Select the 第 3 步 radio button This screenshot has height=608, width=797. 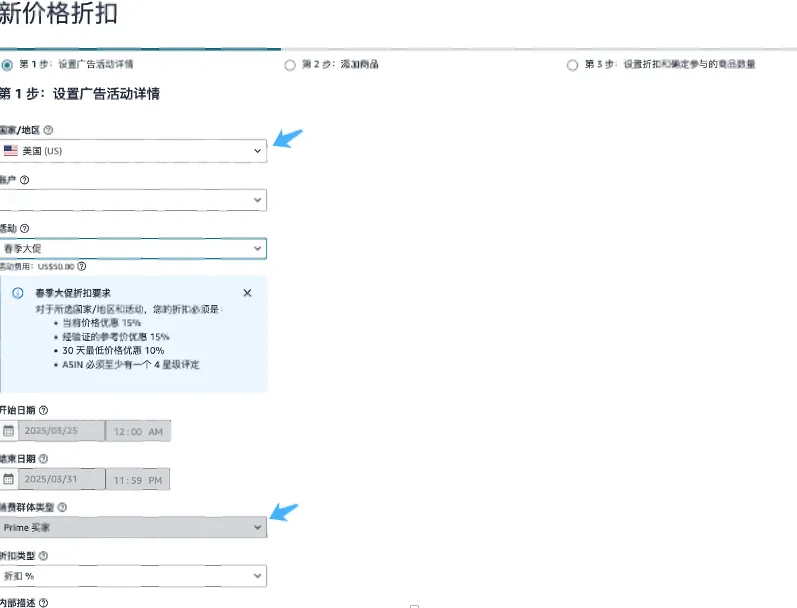572,65
